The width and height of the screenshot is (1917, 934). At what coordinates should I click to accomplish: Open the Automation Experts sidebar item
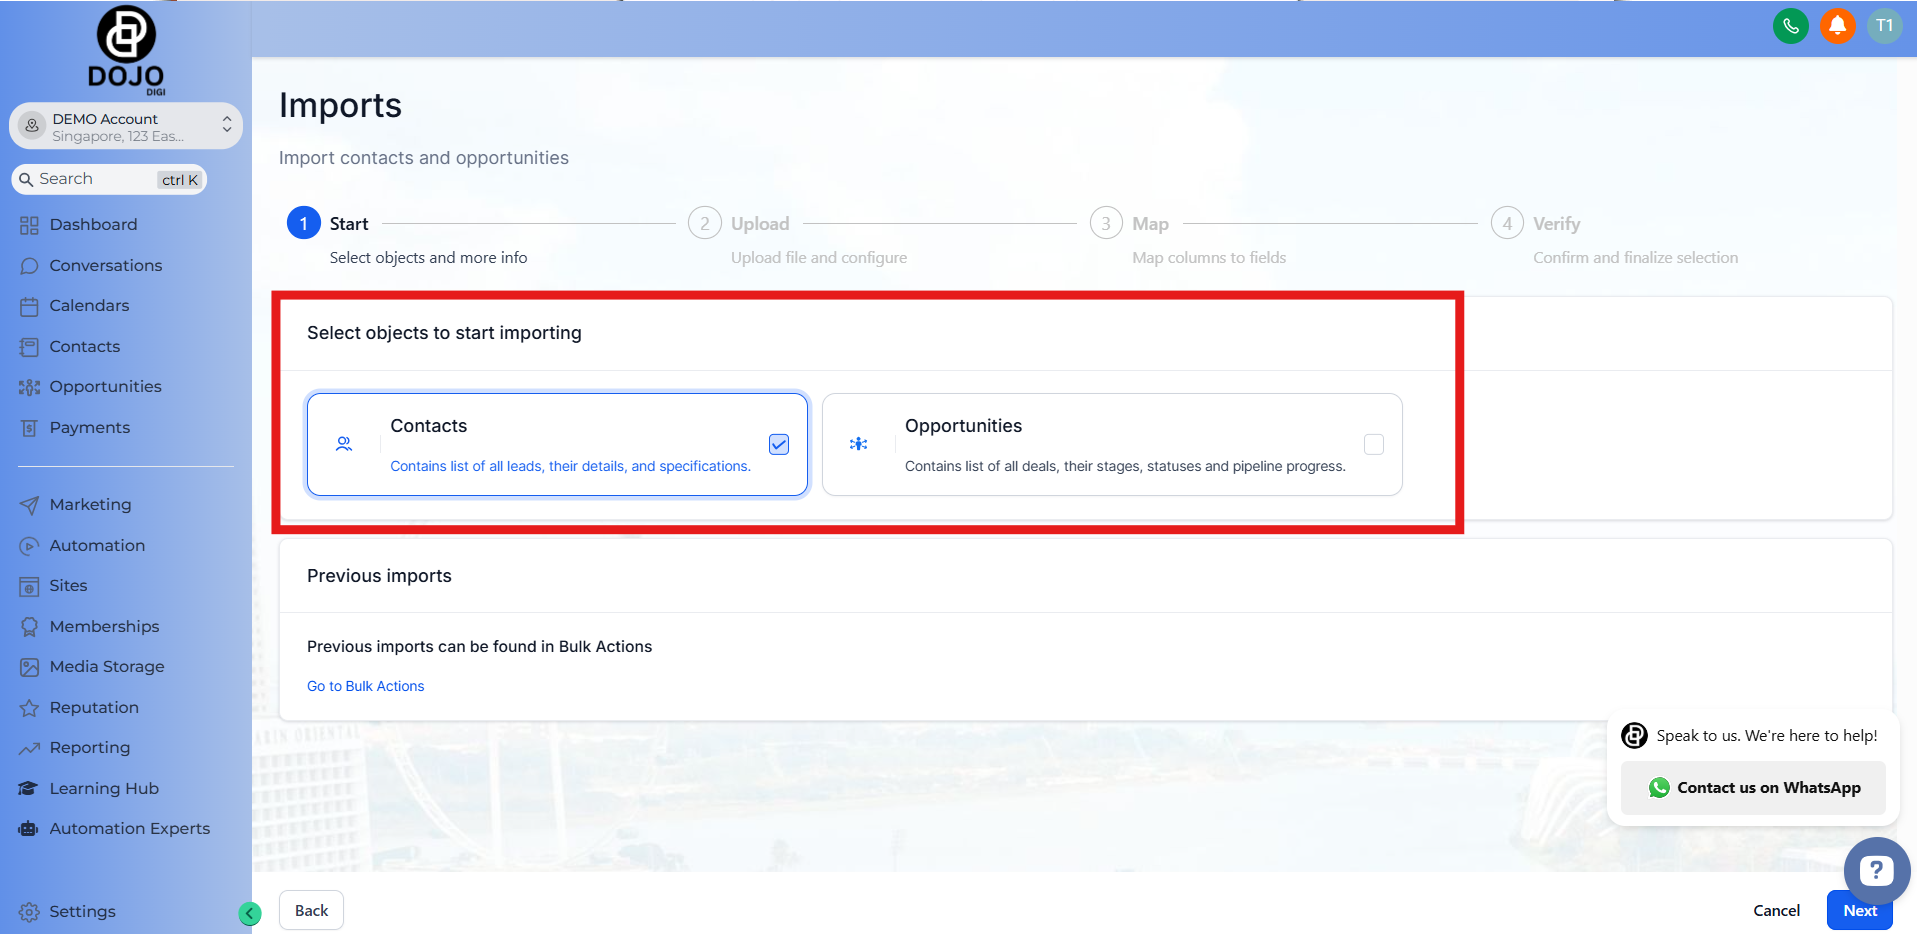point(114,828)
